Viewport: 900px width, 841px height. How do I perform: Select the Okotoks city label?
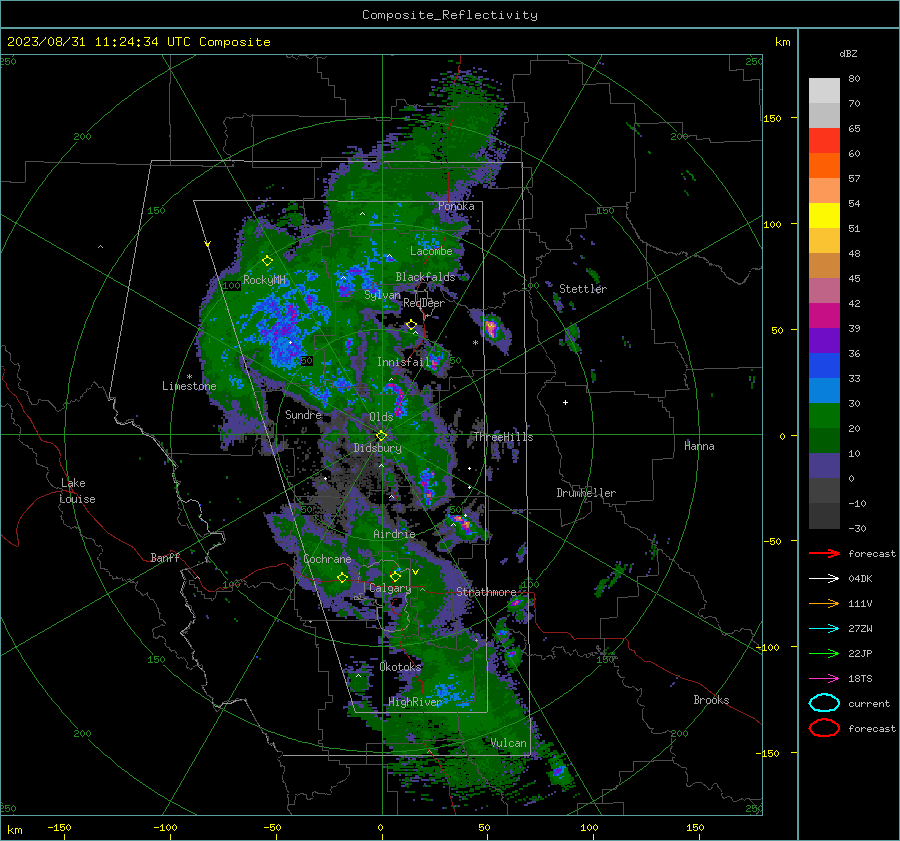click(400, 667)
